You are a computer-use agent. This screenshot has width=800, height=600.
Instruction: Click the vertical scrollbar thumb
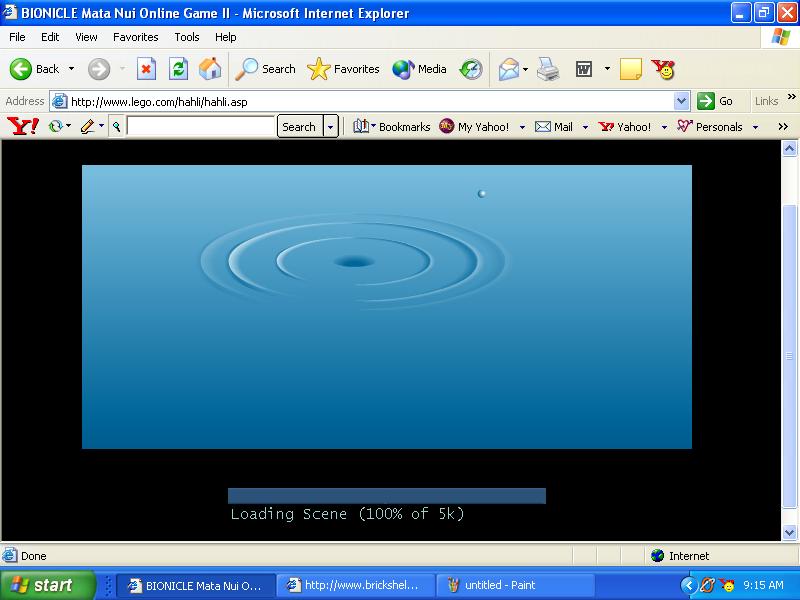coord(789,356)
